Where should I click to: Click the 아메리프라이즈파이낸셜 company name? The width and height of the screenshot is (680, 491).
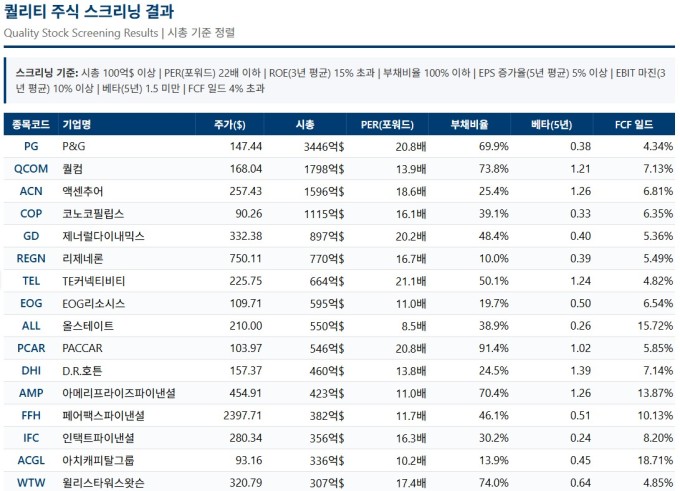click(x=118, y=393)
